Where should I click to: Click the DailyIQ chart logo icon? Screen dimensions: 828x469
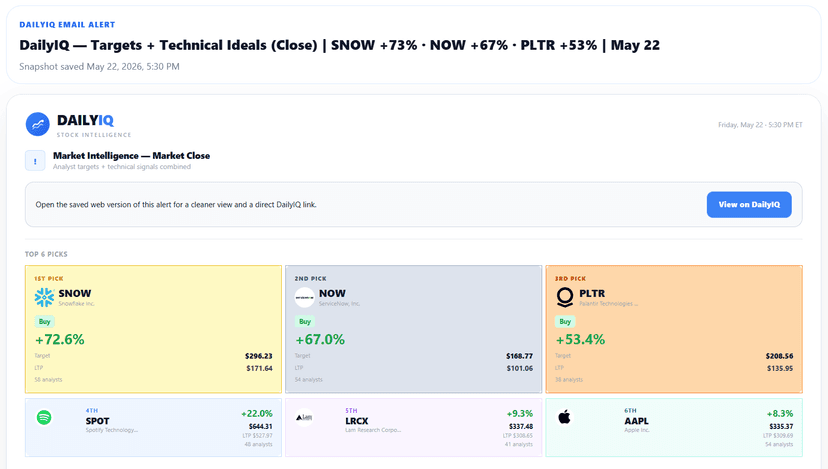[37, 125]
